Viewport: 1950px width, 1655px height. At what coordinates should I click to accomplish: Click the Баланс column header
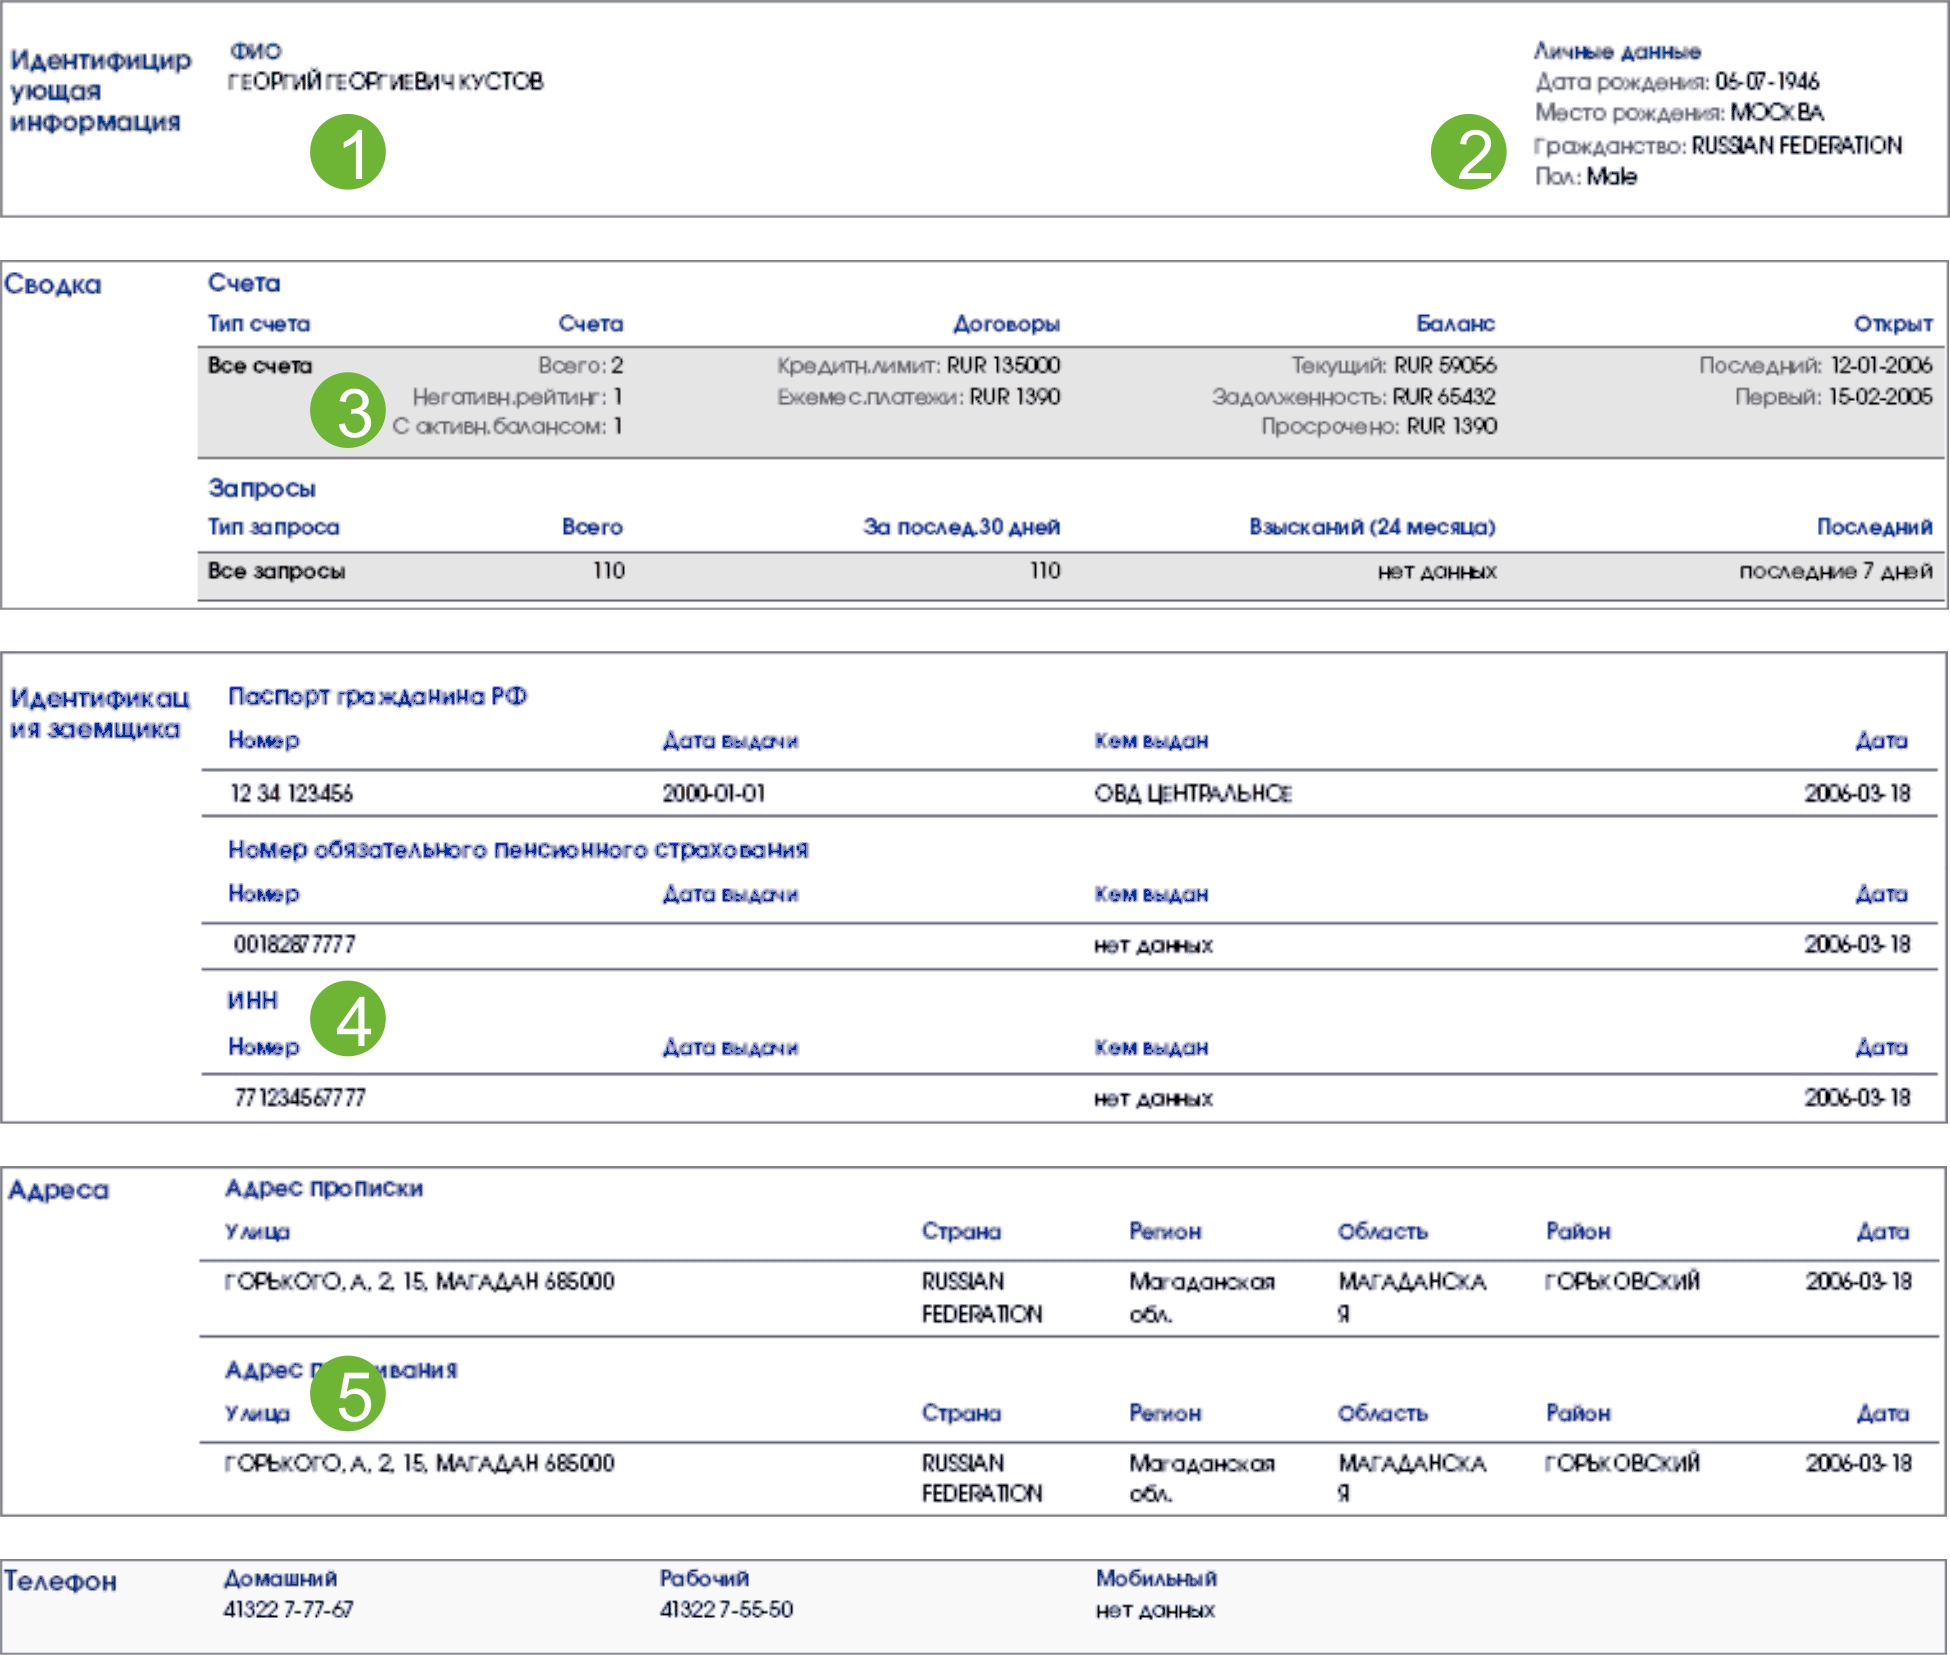(1454, 324)
